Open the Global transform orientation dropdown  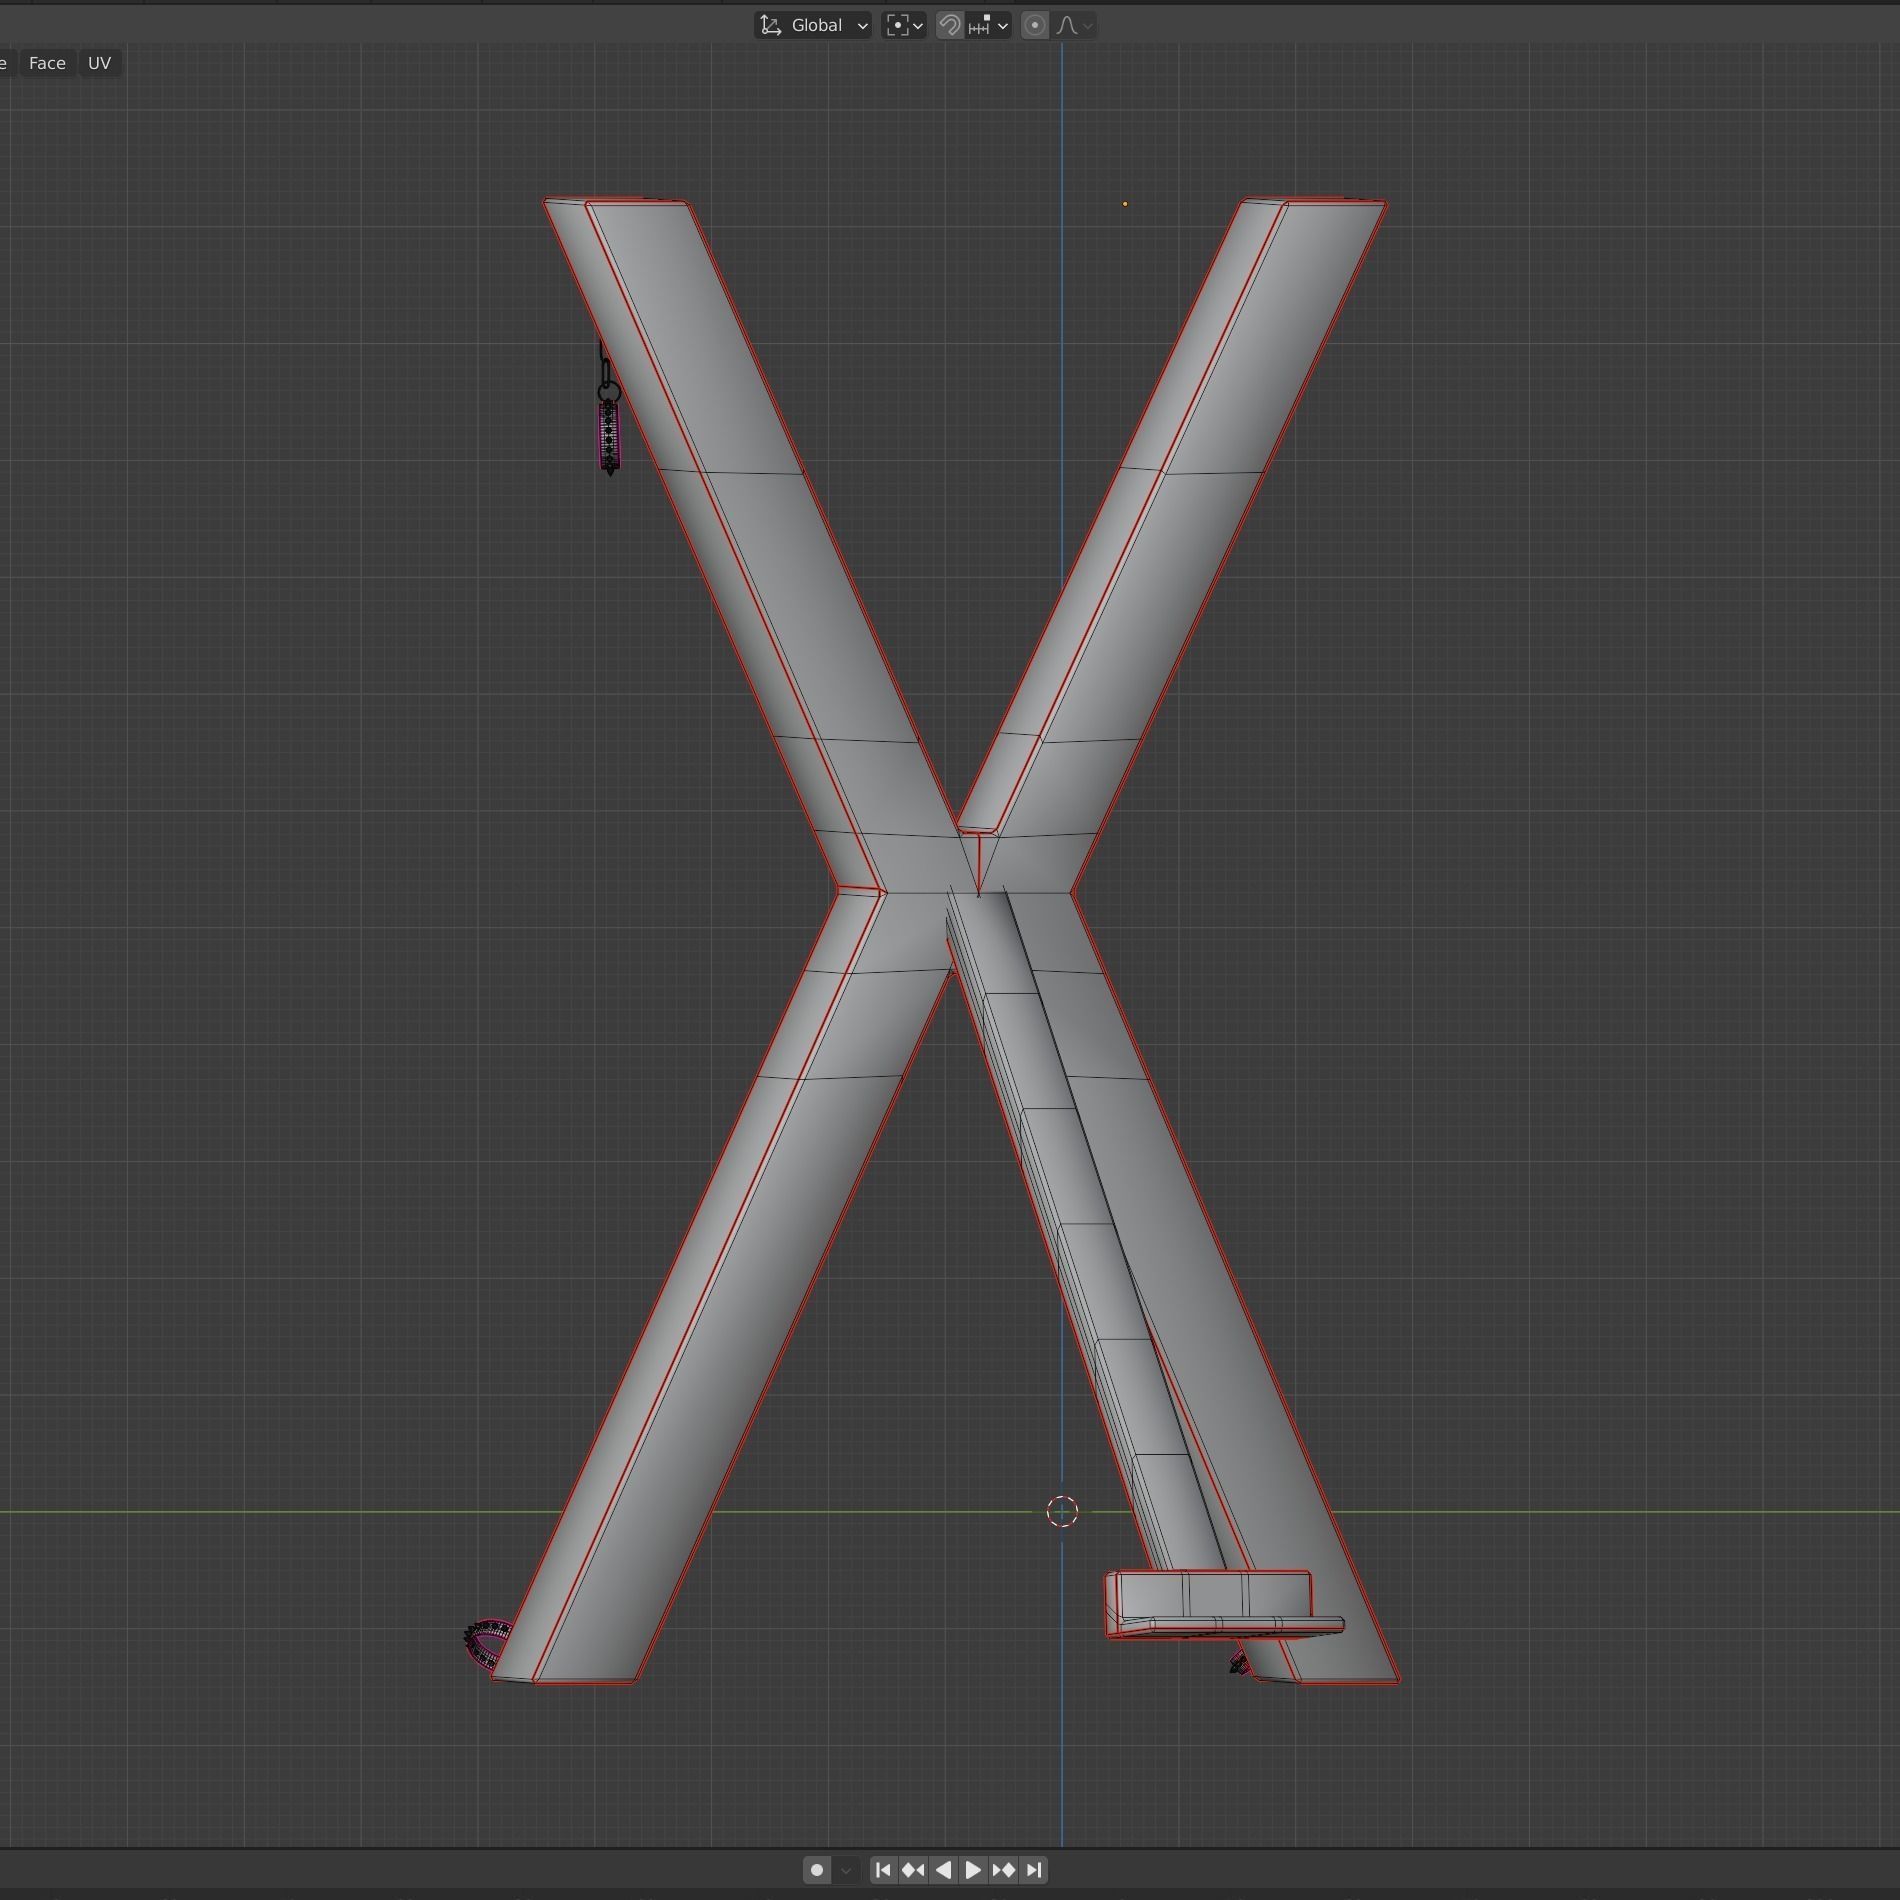tap(813, 25)
